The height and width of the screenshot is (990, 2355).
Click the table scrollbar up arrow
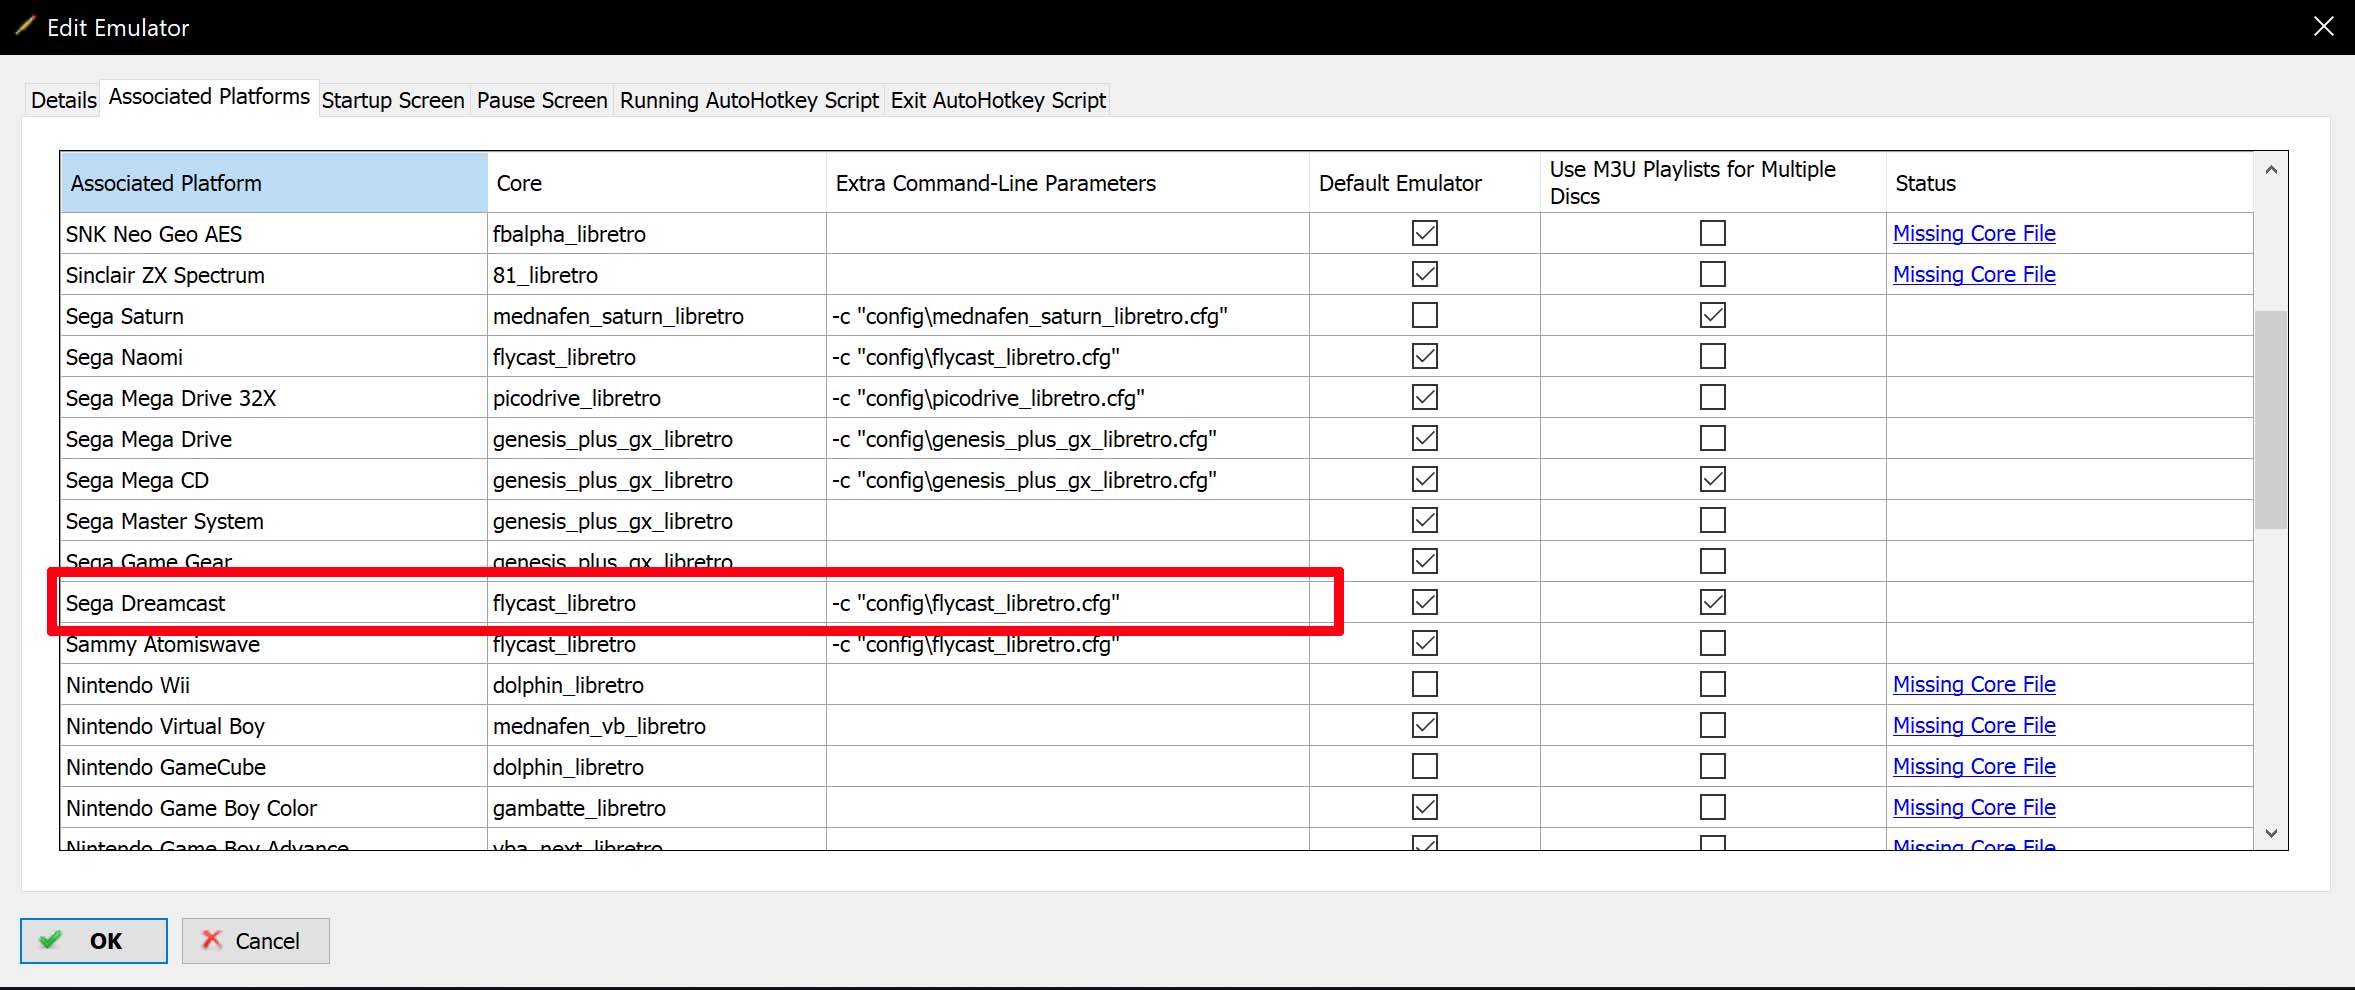click(2271, 170)
